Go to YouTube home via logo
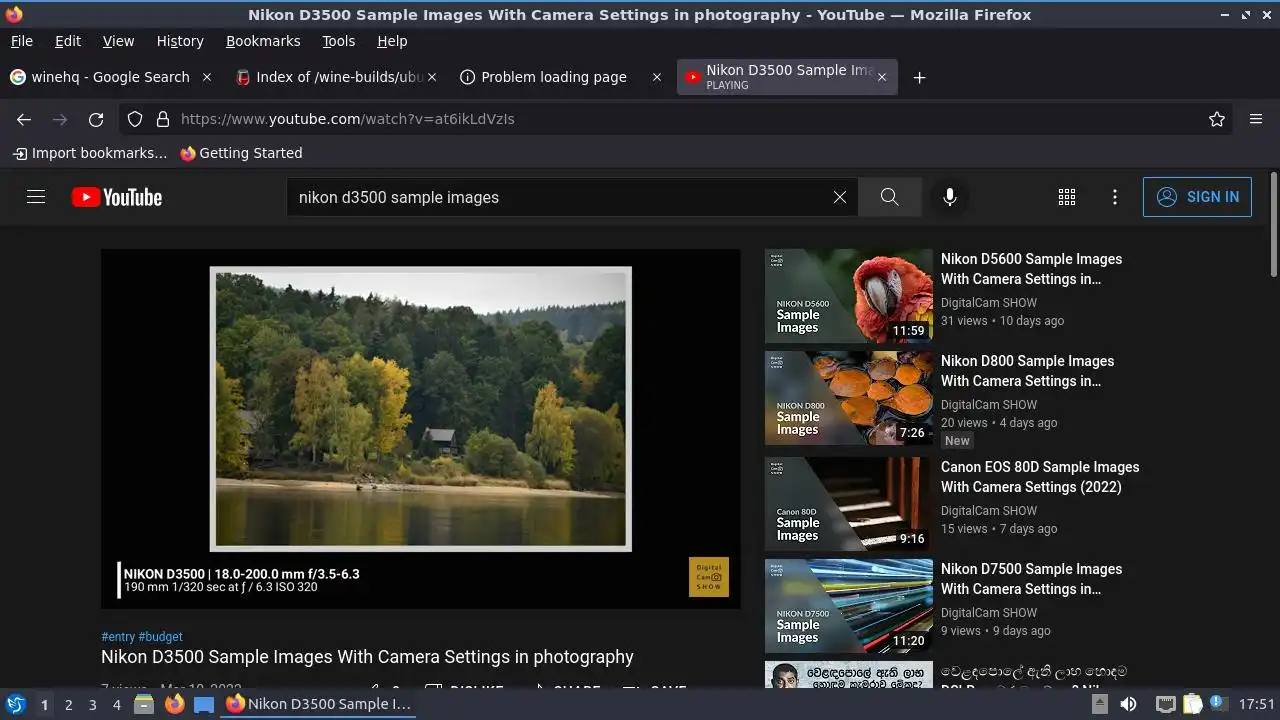The height and width of the screenshot is (720, 1280). [117, 197]
